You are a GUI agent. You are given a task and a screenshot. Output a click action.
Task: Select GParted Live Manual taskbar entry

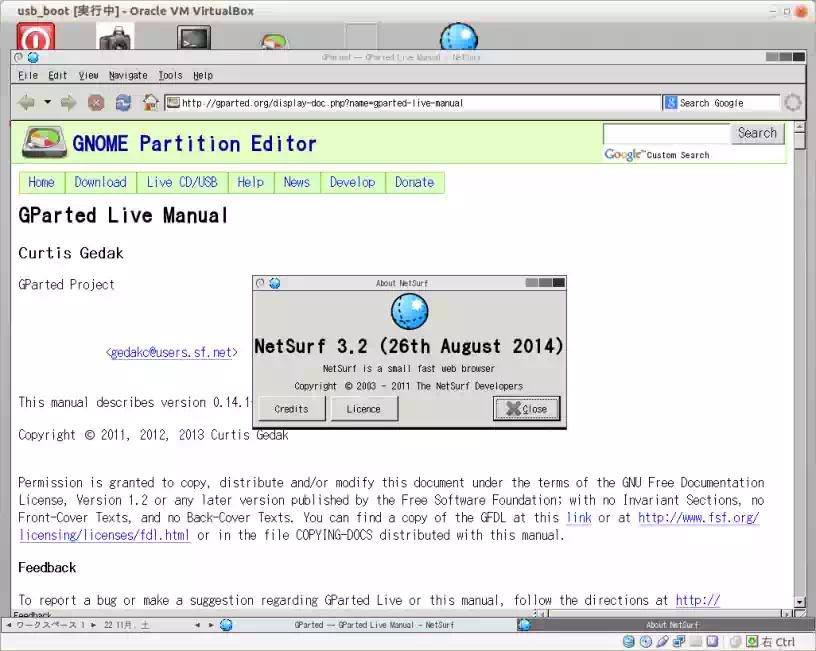[367, 625]
